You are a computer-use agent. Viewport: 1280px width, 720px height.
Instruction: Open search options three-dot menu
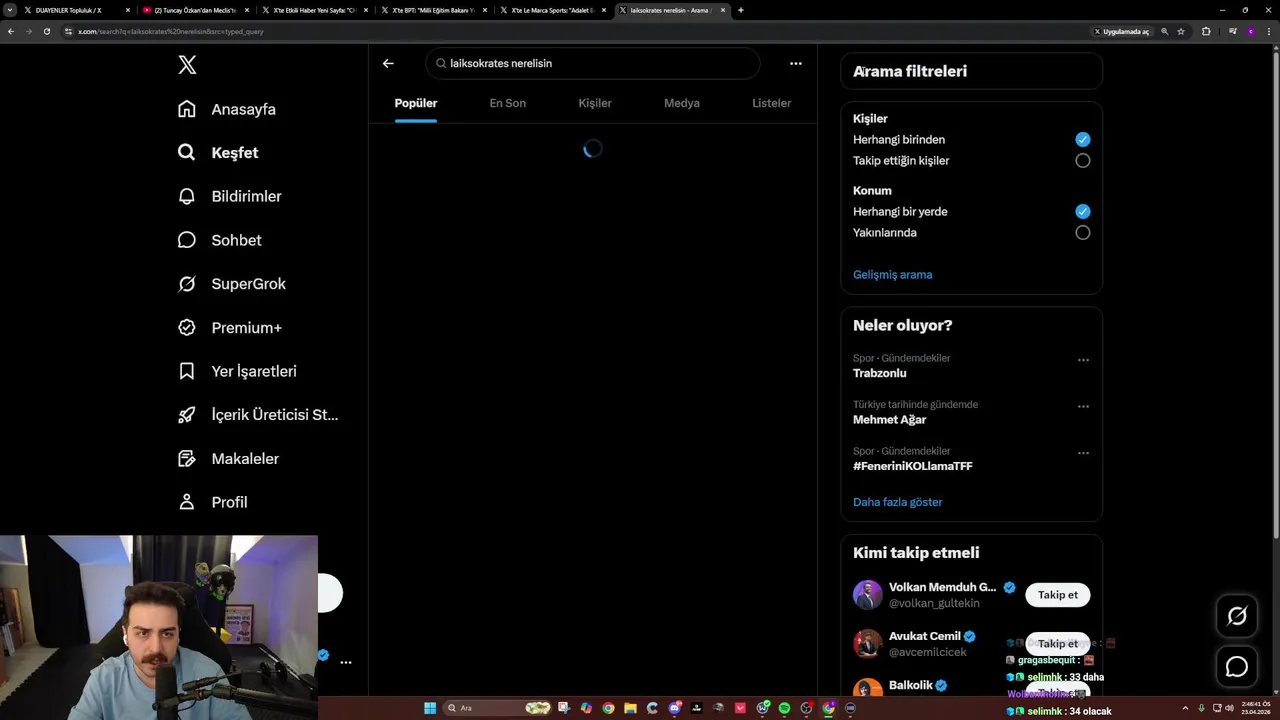[x=796, y=63]
